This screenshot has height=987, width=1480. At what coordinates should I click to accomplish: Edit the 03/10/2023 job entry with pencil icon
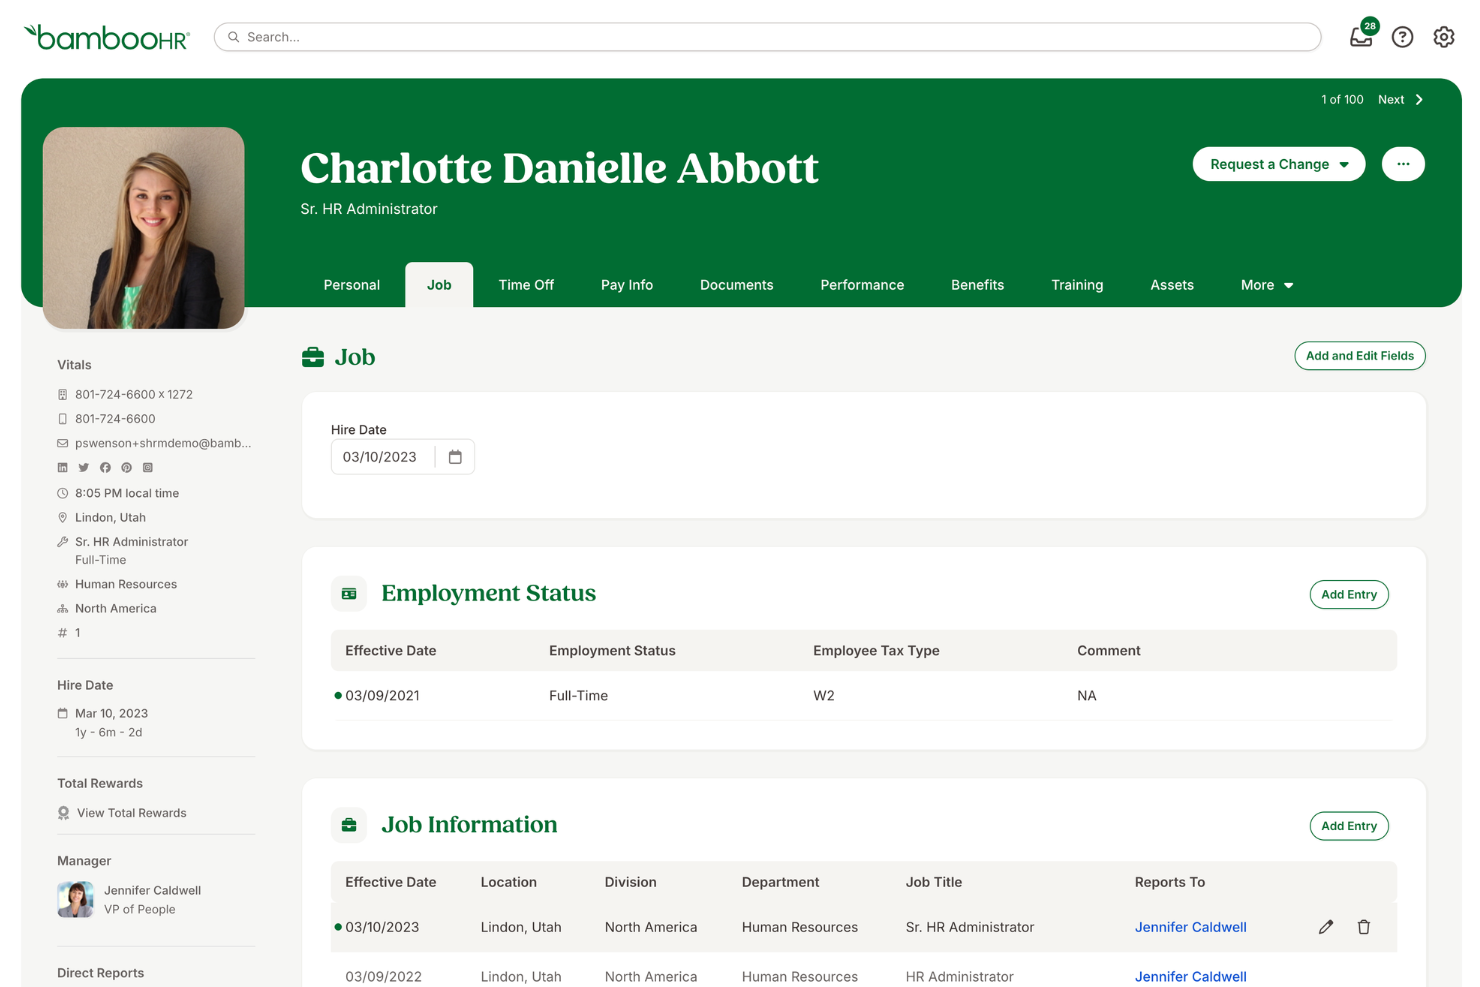tap(1326, 927)
